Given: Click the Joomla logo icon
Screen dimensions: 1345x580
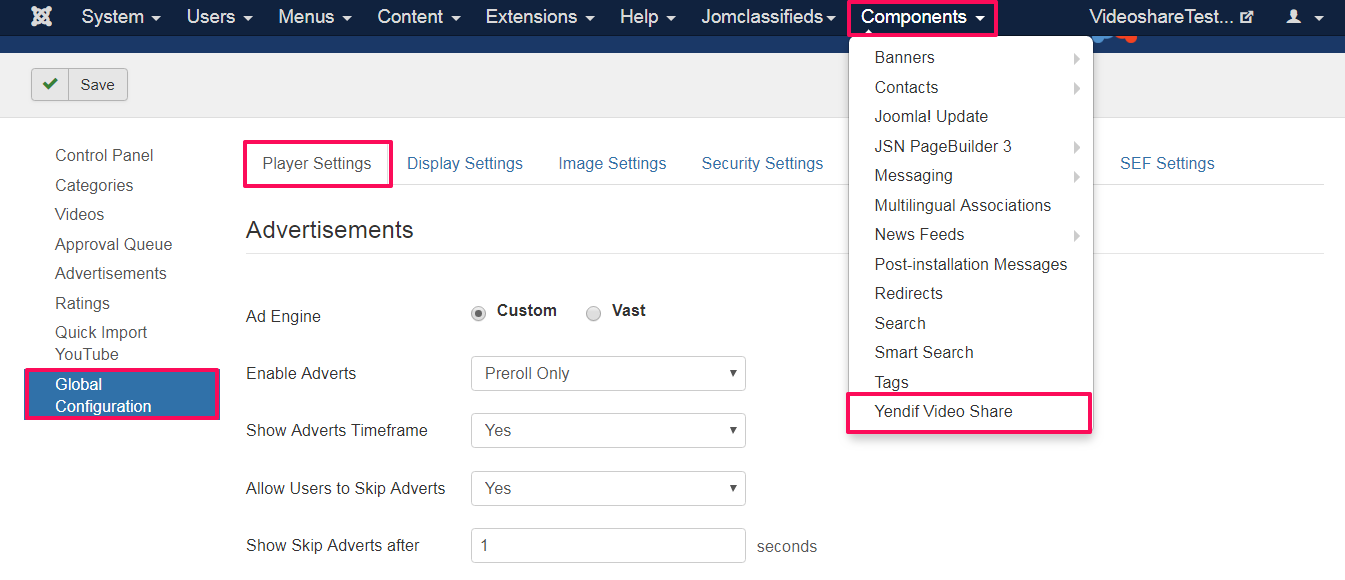Looking at the screenshot, I should point(42,17).
